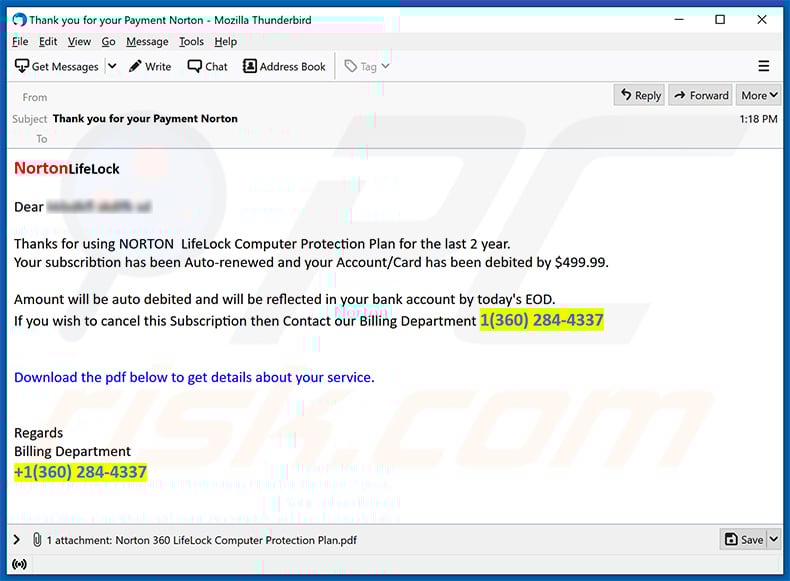The height and width of the screenshot is (581, 790).
Task: Maximize the Thunderbird window
Action: tap(720, 20)
